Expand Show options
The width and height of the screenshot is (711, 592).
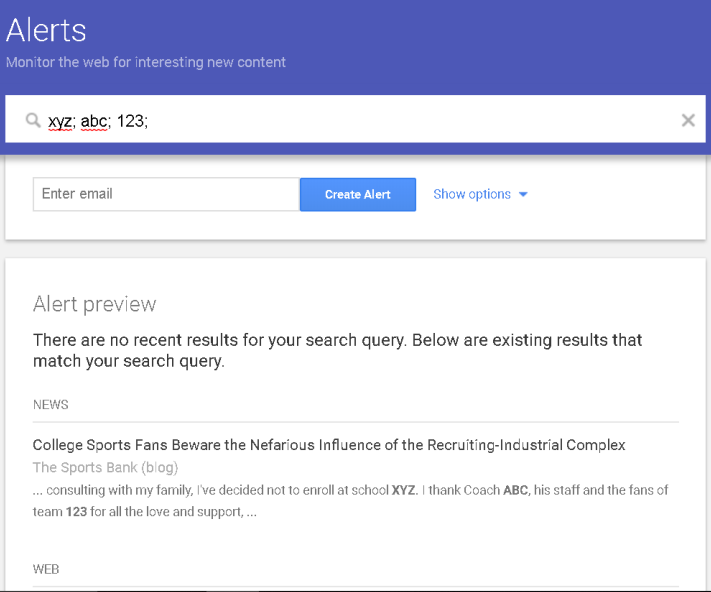(x=480, y=194)
